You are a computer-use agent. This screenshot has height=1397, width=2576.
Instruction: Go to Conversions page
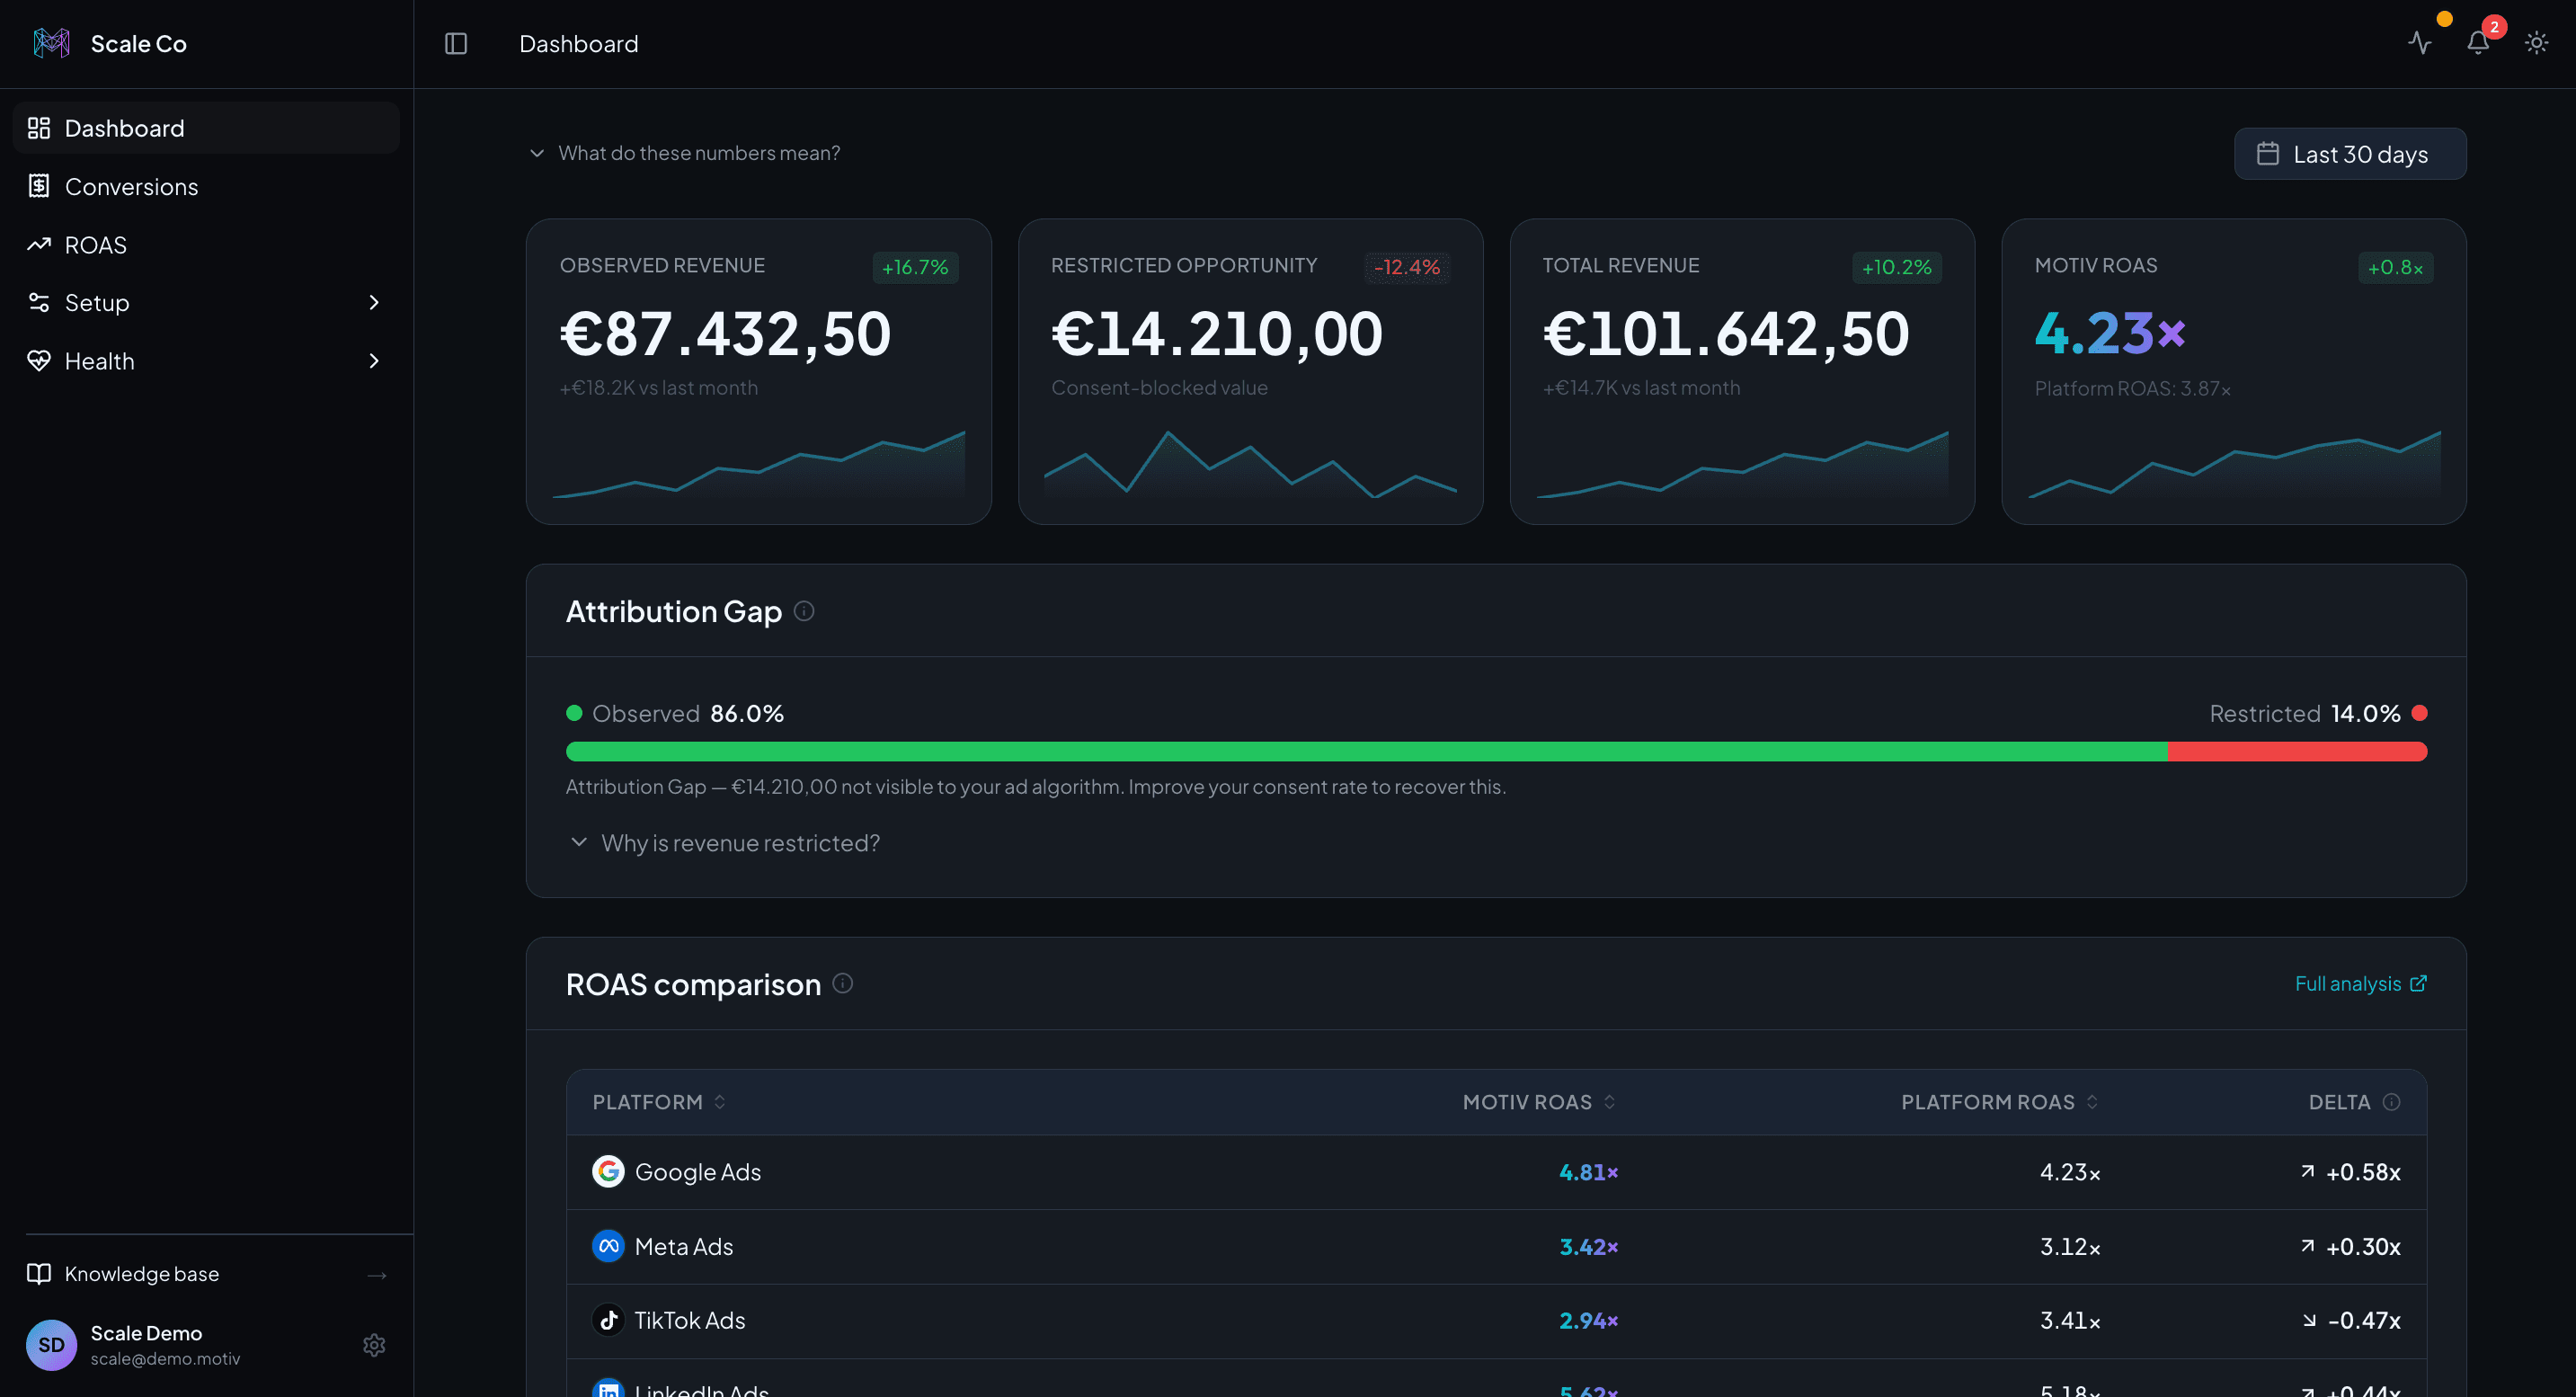(207, 186)
